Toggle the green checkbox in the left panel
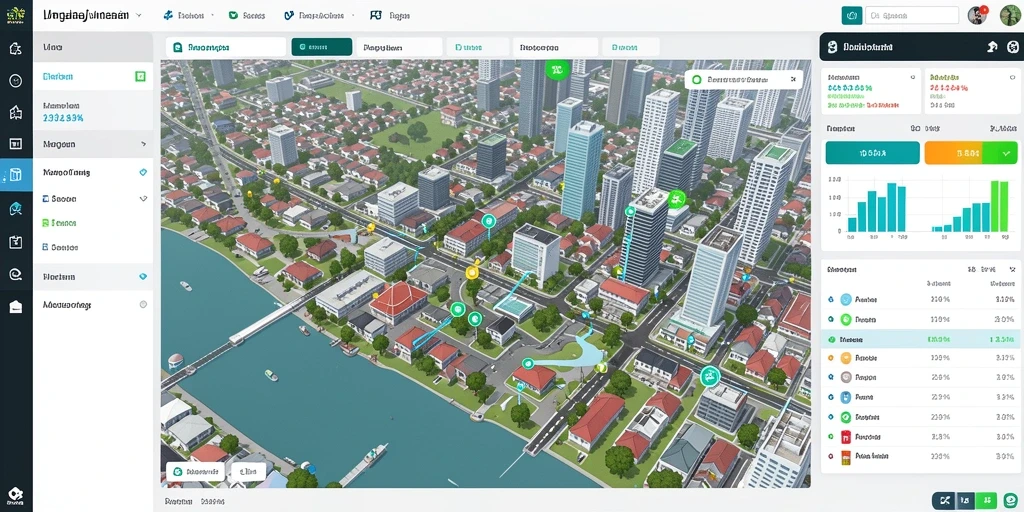 [x=140, y=76]
